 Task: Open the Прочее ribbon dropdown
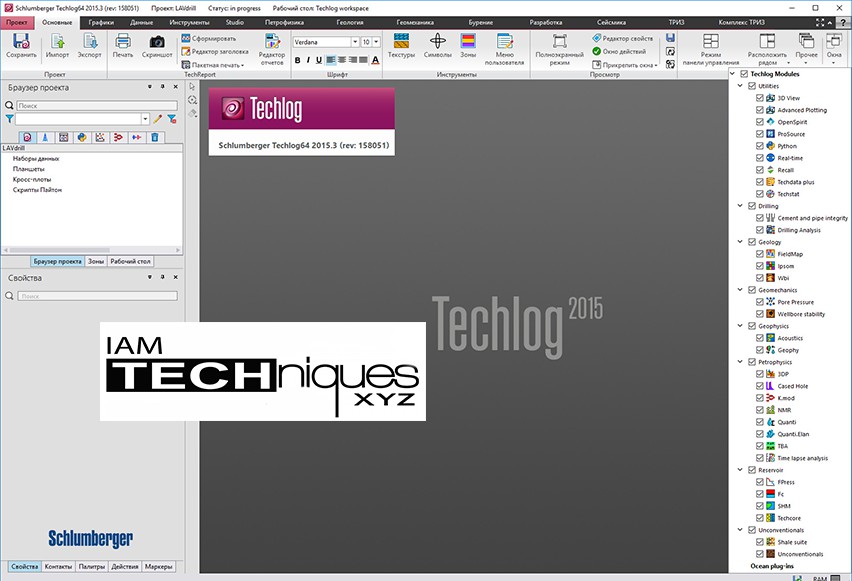pyautogui.click(x=806, y=47)
